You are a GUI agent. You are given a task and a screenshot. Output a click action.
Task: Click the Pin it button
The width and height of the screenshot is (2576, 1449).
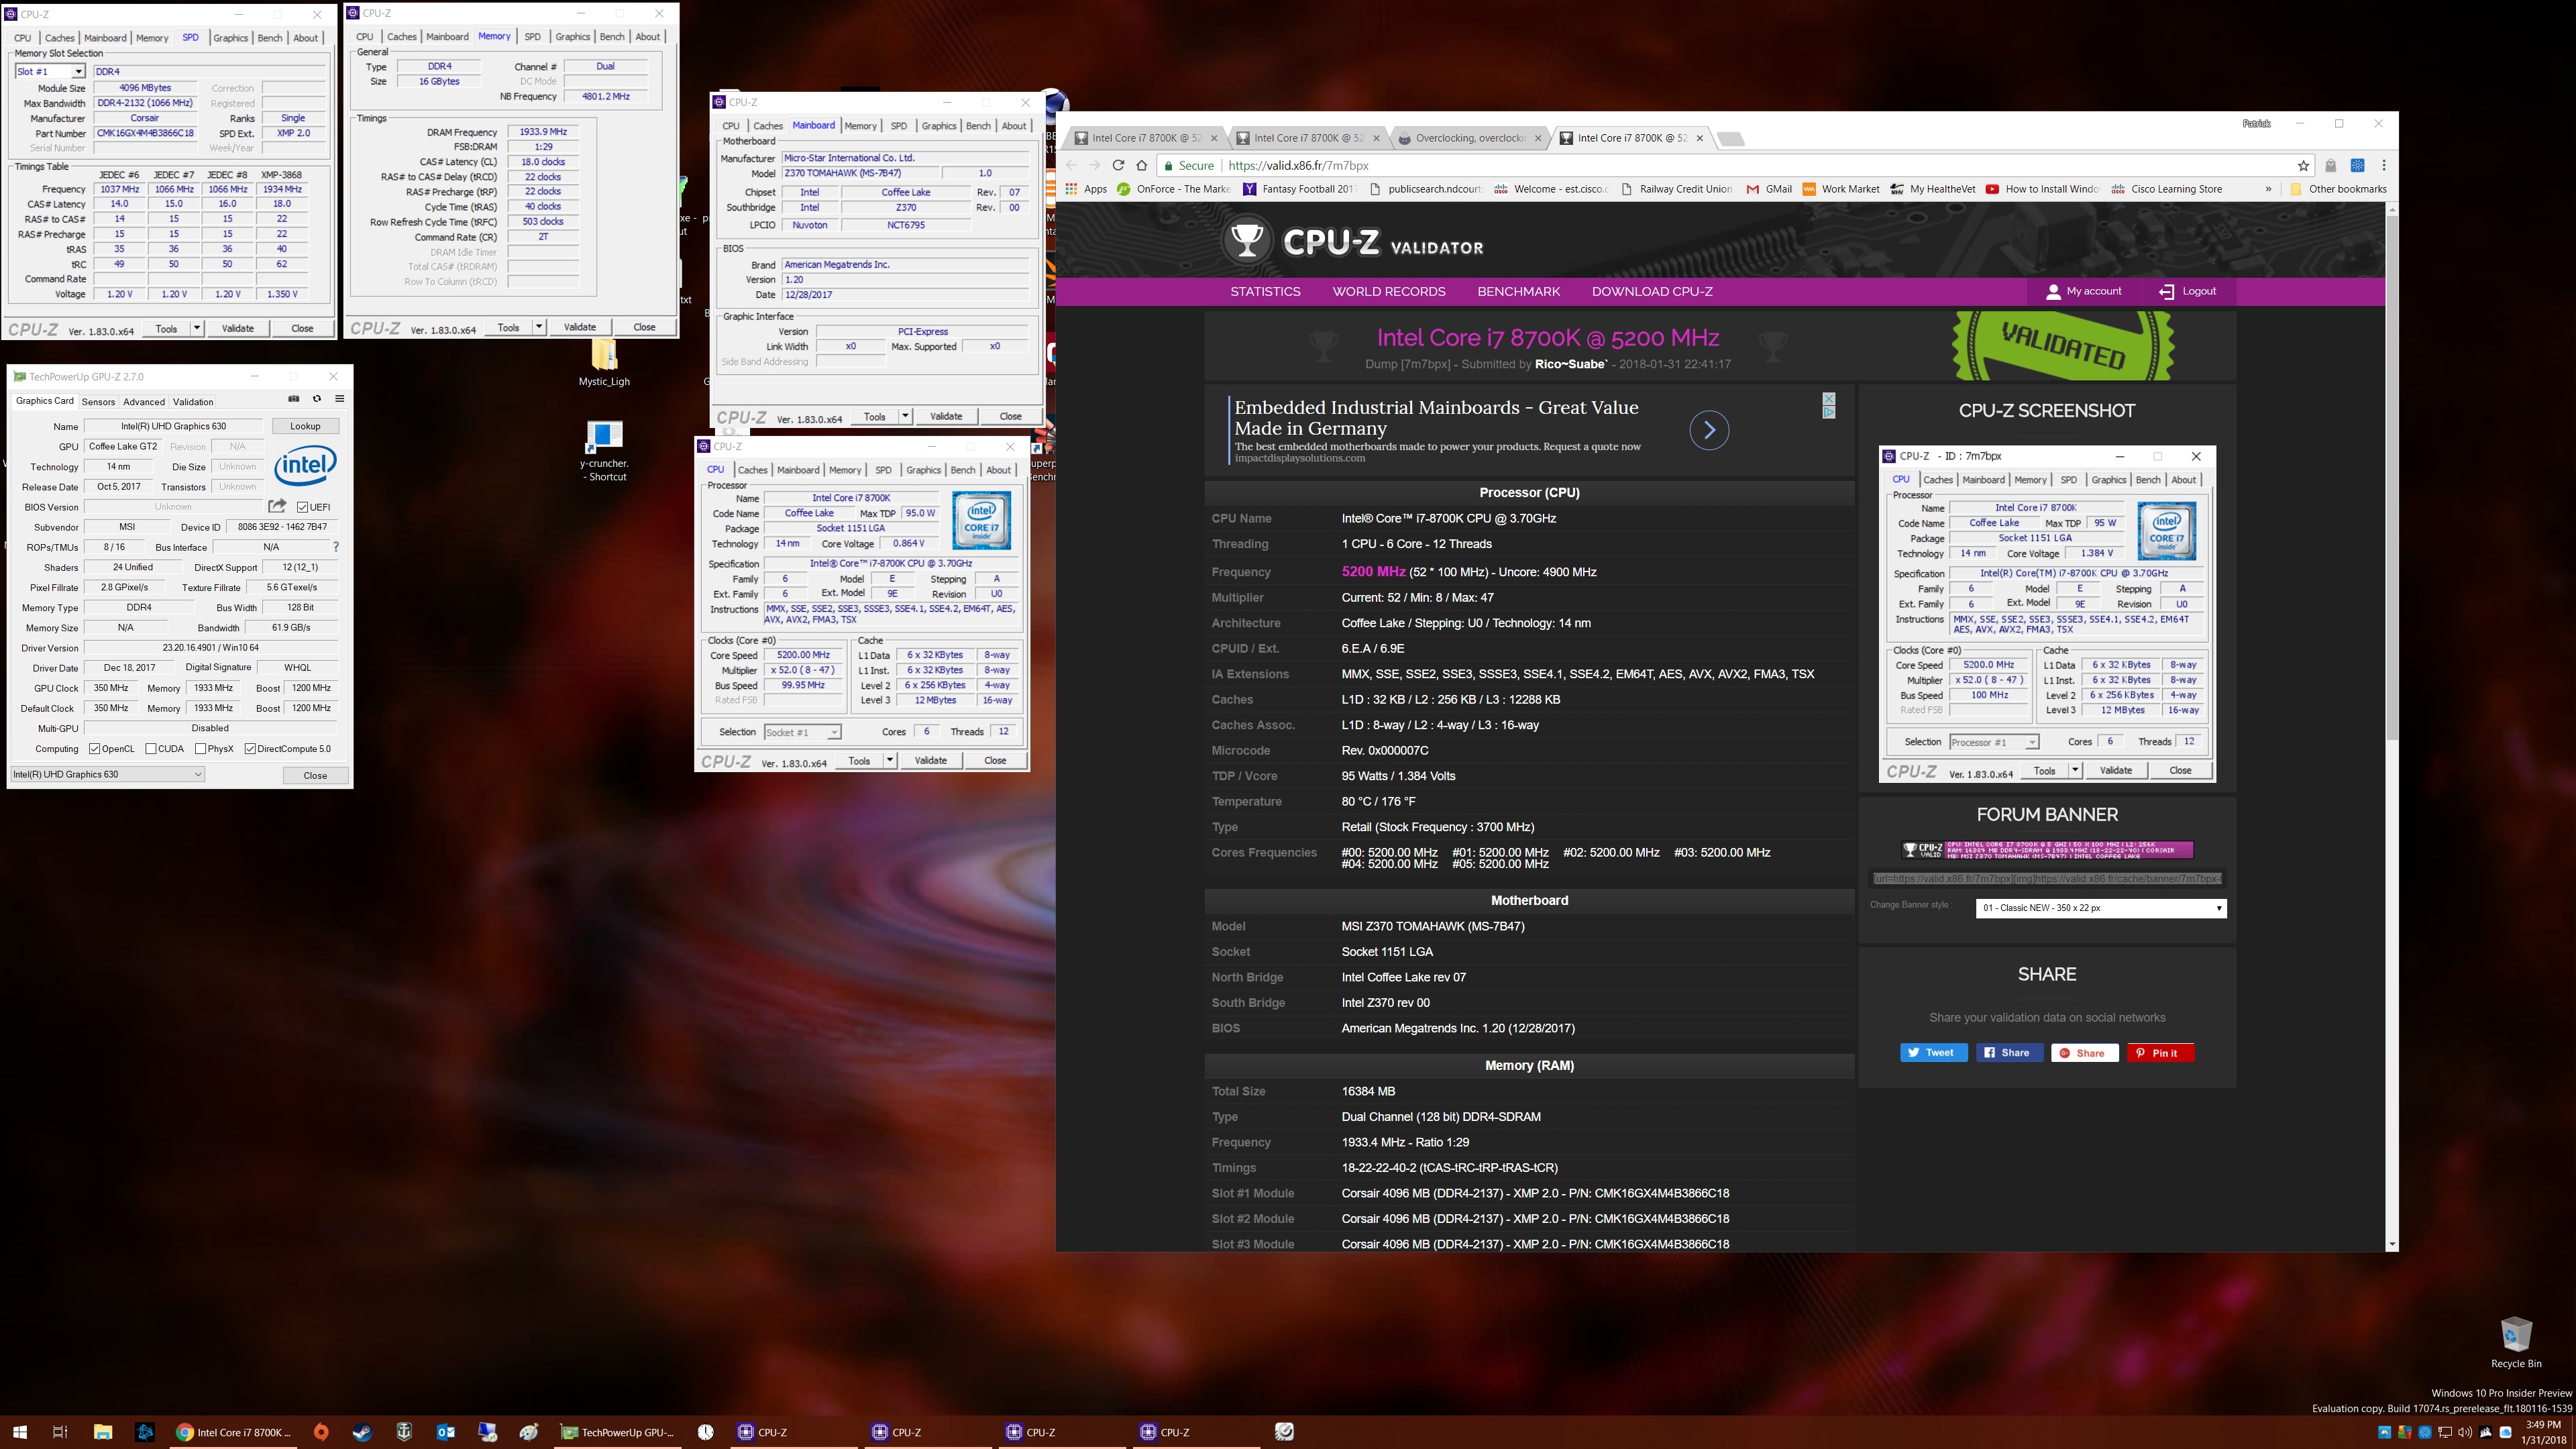point(2160,1052)
